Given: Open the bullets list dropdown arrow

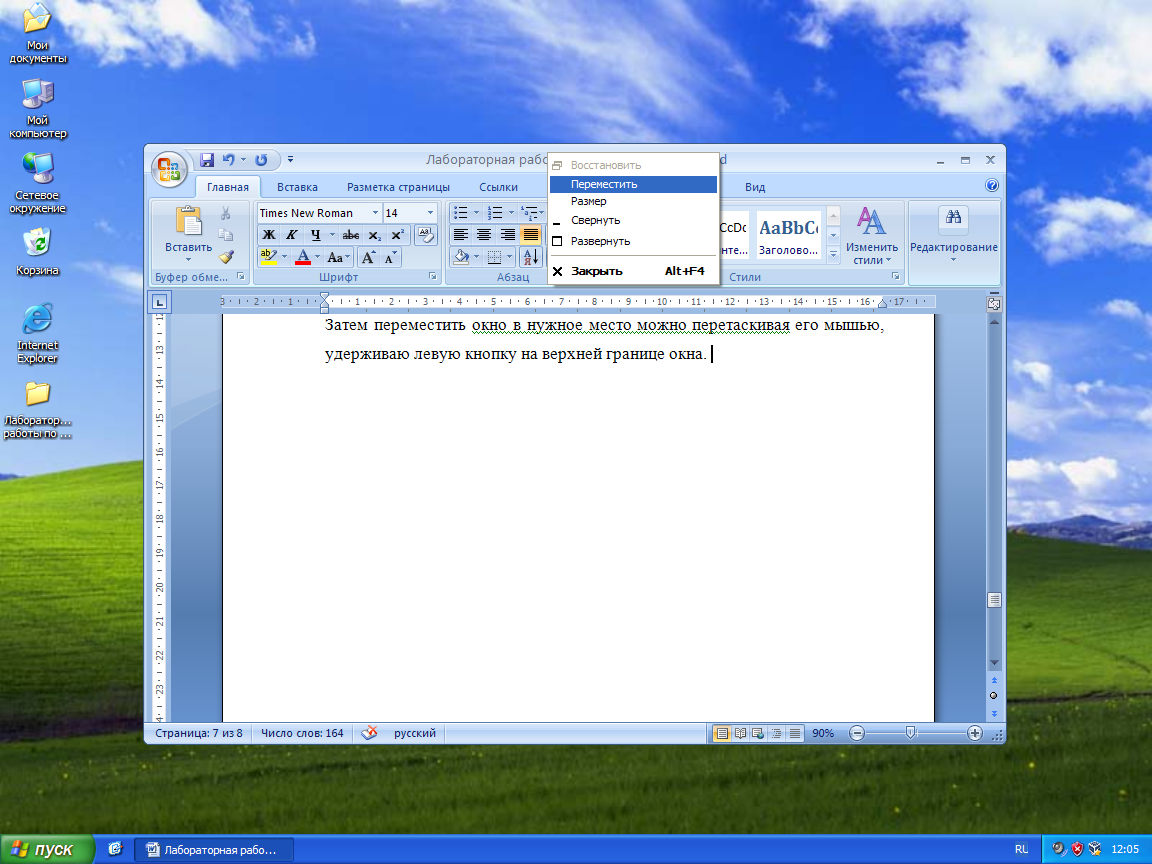Looking at the screenshot, I should [476, 213].
